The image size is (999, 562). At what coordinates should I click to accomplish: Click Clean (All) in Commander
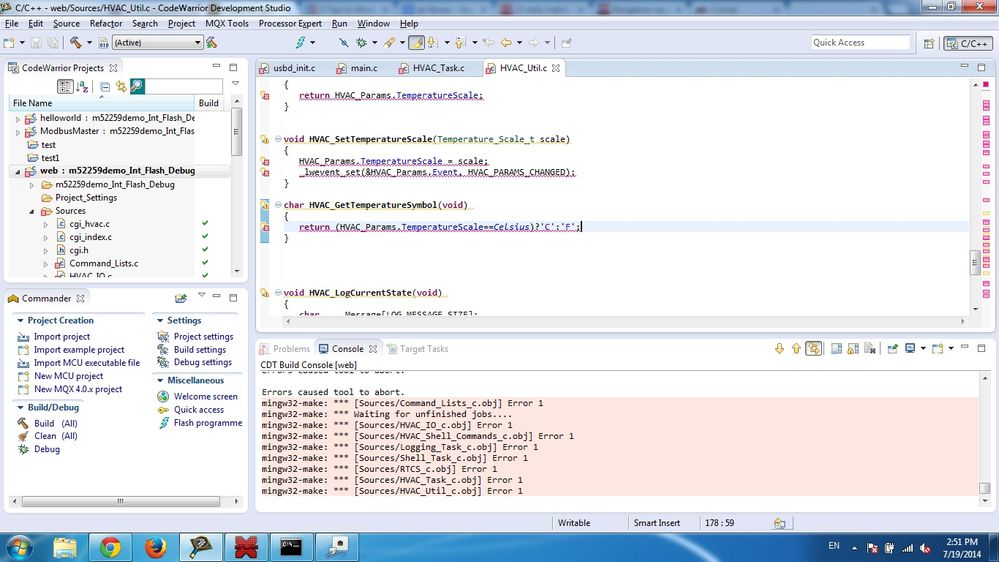pyautogui.click(x=55, y=436)
